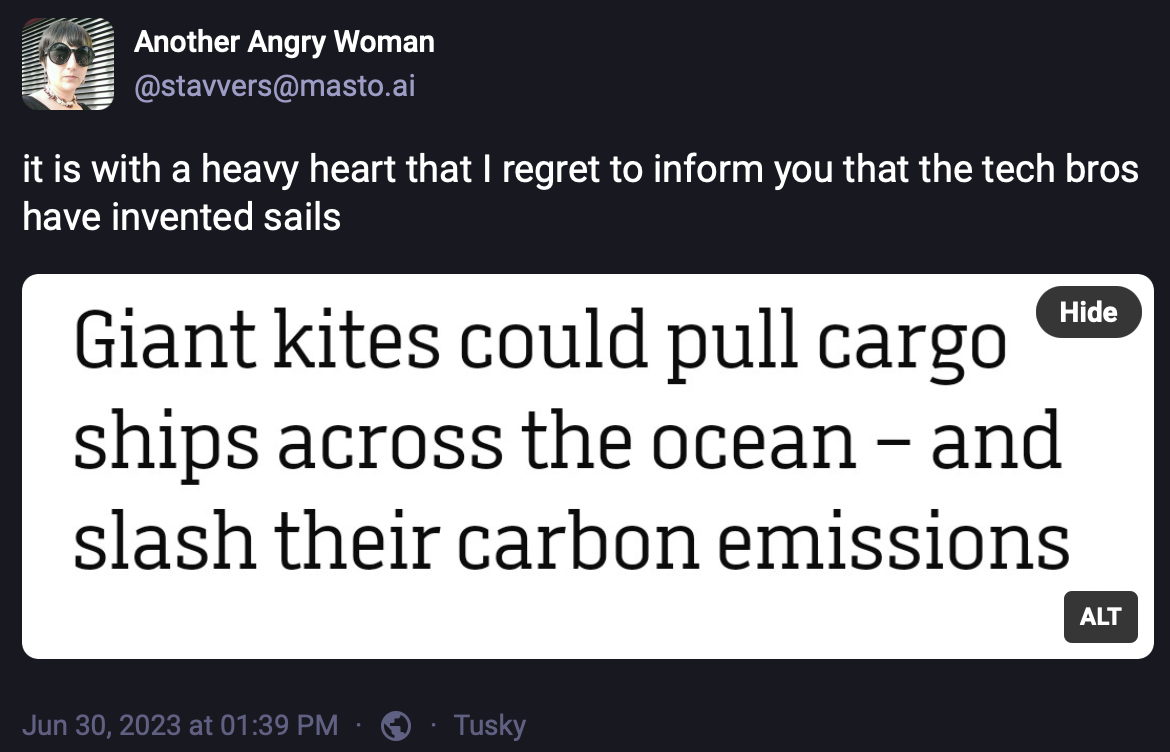
Task: Click the post's first line about heavy heart
Action: point(580,169)
